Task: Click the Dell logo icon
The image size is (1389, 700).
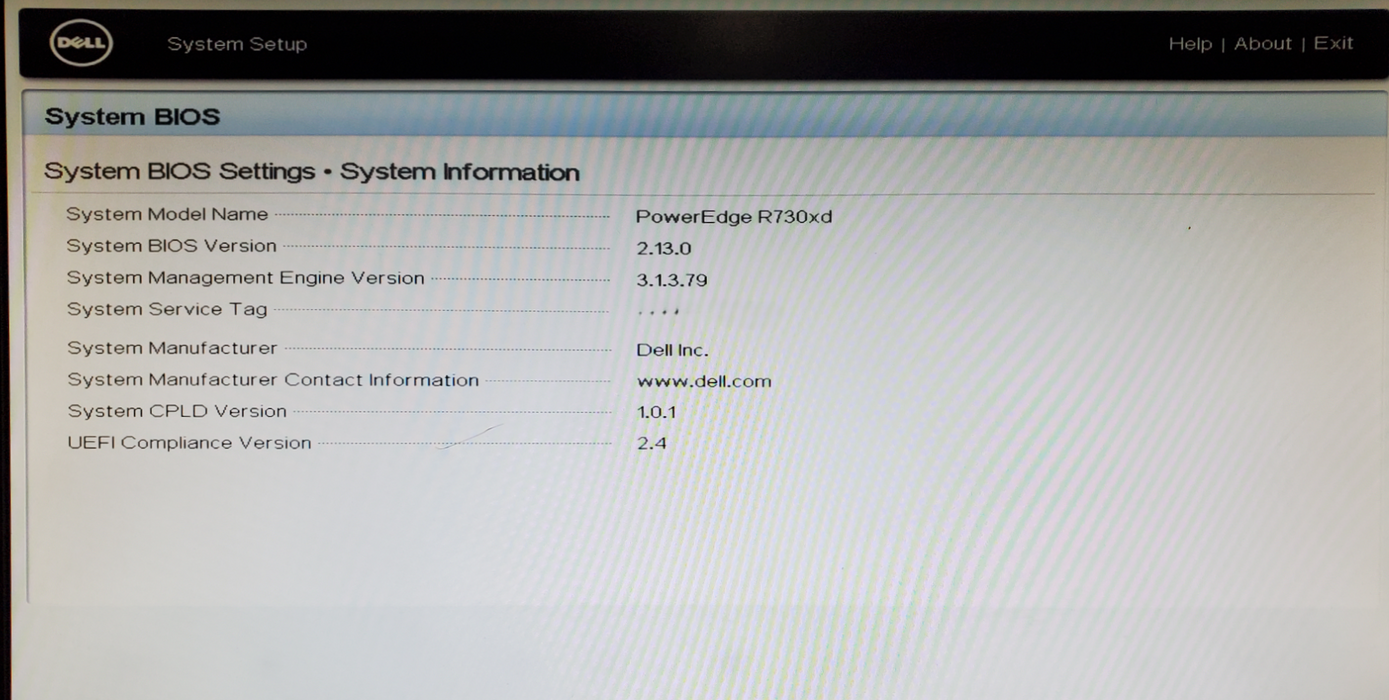Action: click(x=81, y=44)
